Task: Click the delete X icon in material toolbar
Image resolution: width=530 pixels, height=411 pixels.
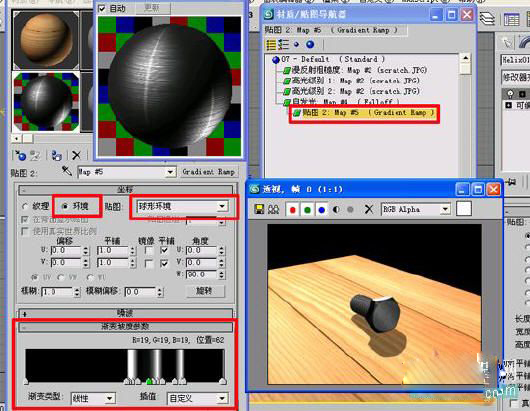Action: click(x=76, y=155)
